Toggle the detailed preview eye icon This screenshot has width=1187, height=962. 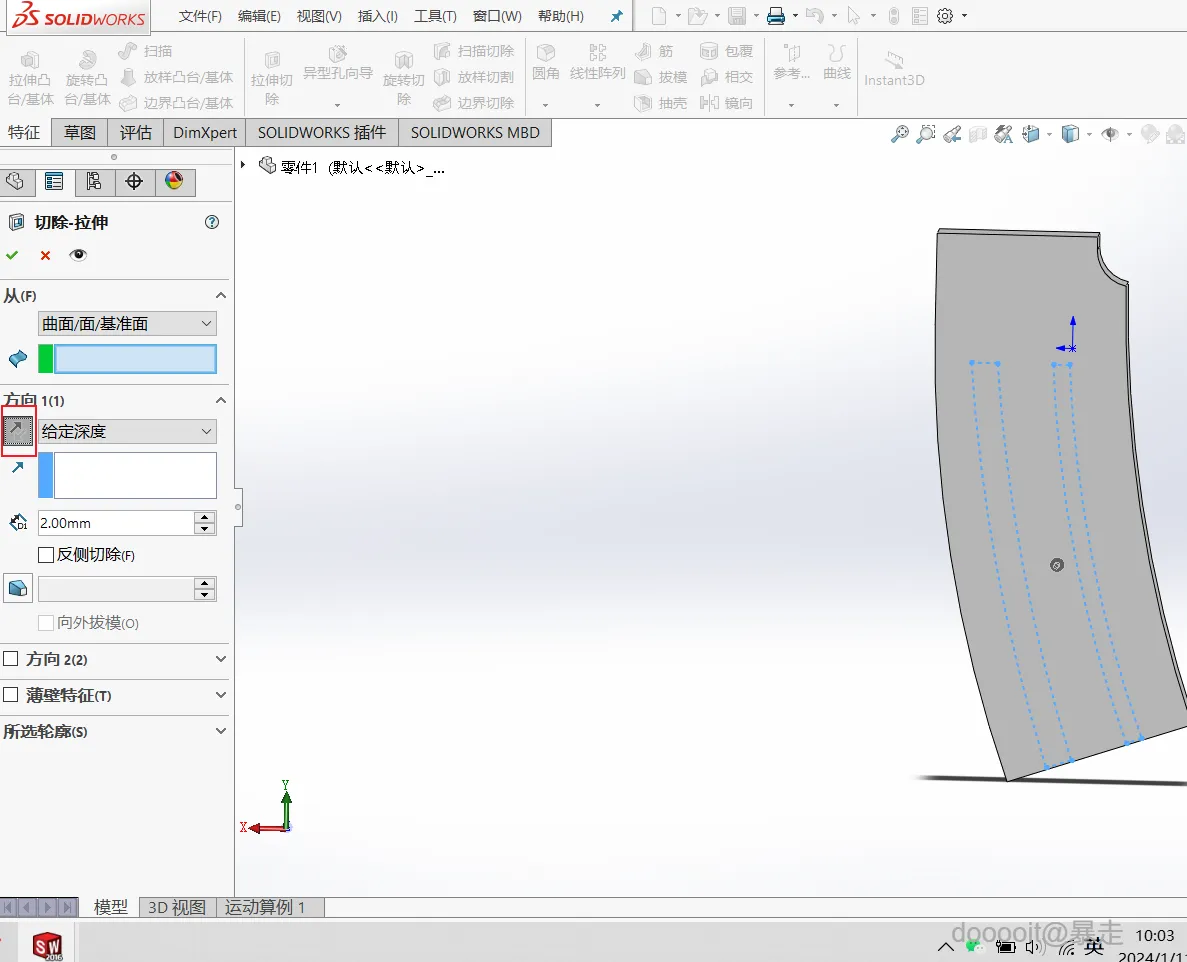[x=78, y=255]
